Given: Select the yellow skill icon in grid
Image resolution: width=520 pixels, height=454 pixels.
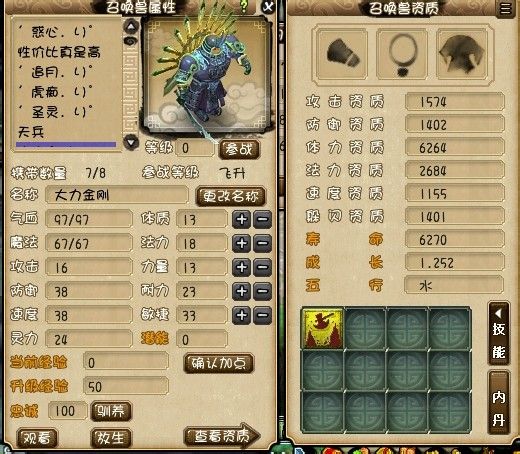Looking at the screenshot, I should tap(322, 328).
